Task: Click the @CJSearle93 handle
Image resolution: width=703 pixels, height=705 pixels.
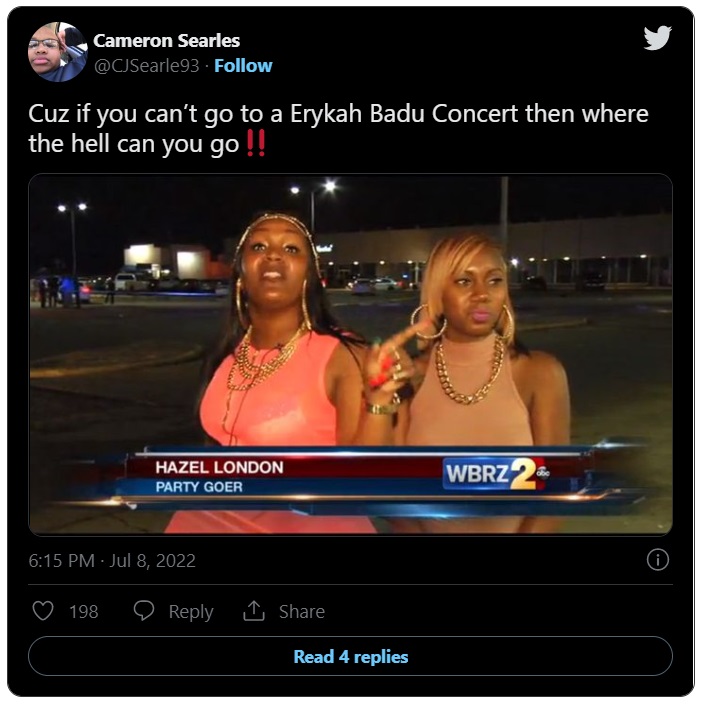Action: click(x=146, y=66)
